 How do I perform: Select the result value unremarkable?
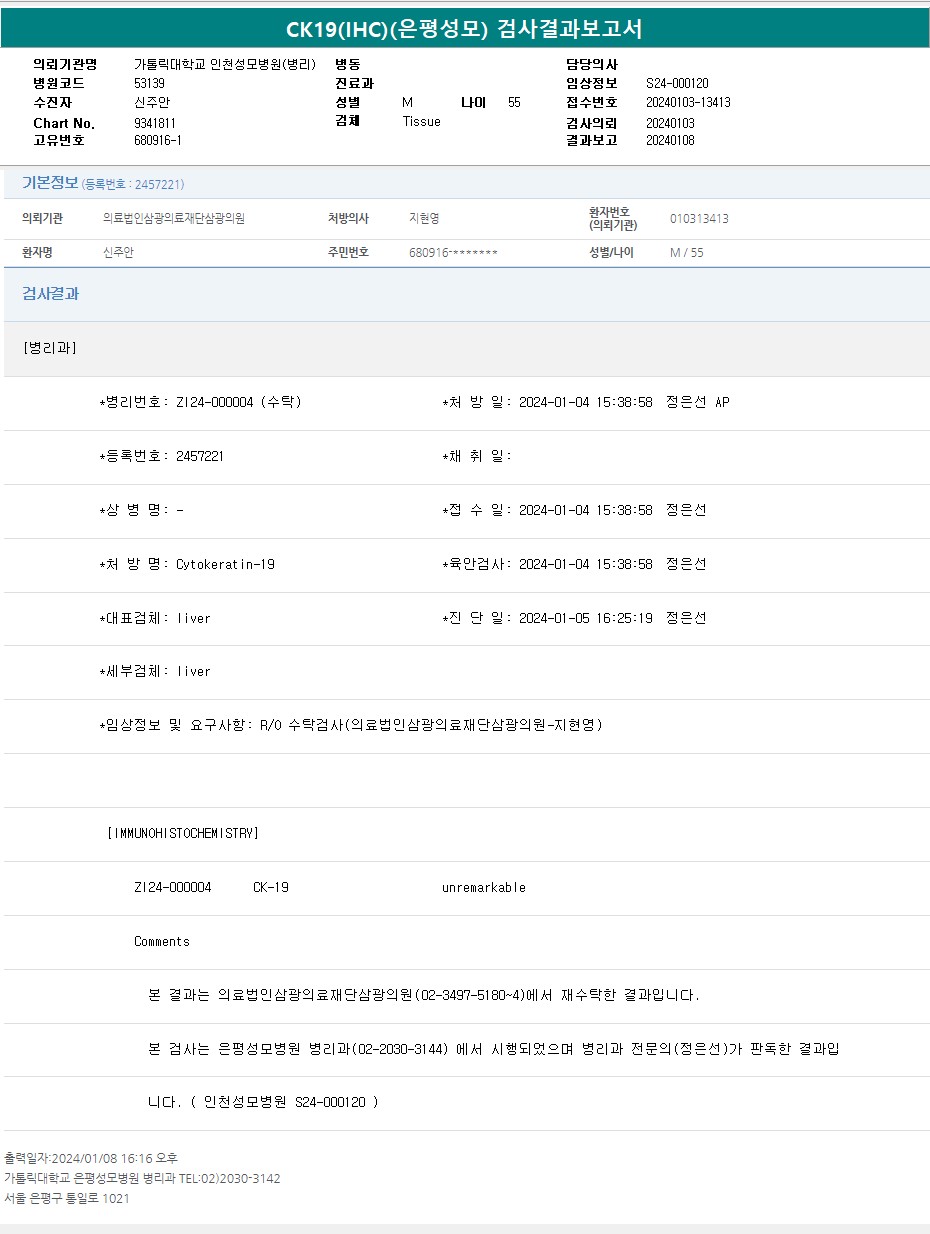484,887
